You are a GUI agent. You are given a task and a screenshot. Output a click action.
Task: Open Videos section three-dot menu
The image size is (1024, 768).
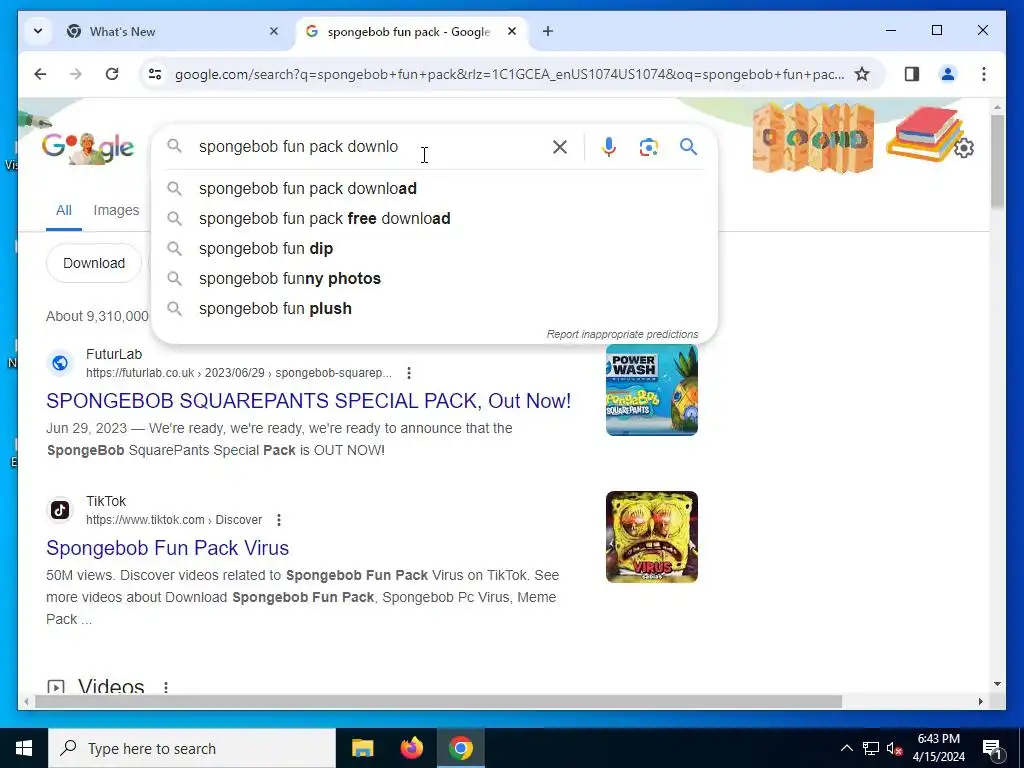[166, 687]
